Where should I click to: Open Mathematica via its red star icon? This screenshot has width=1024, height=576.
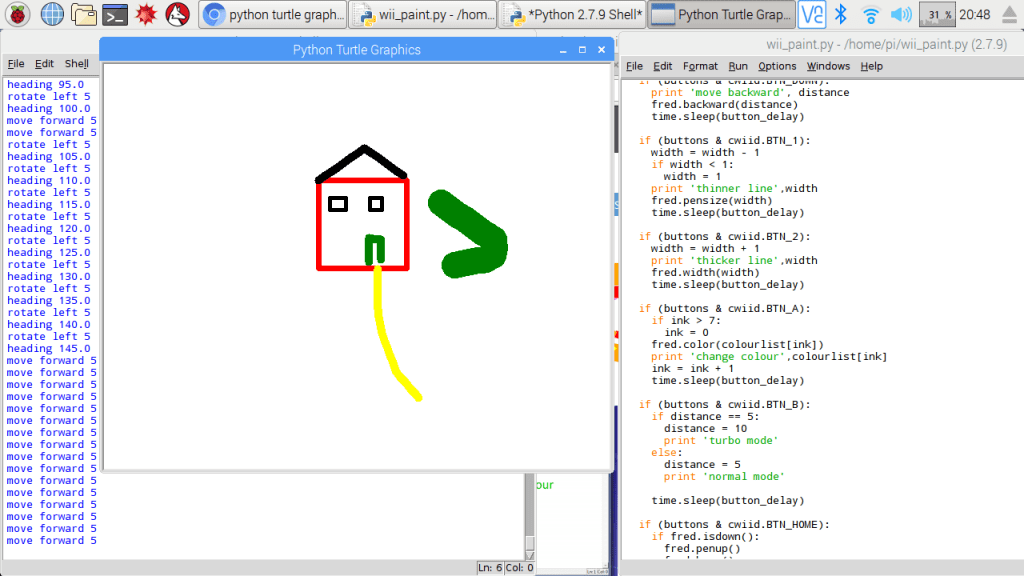[146, 15]
